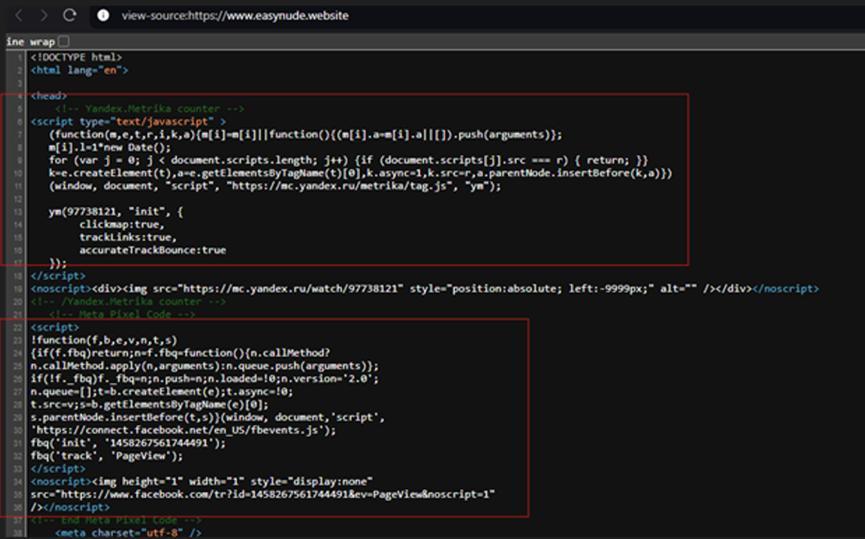Open the site information icon in the address bar
Viewport: 865px width, 539px height.
click(103, 15)
